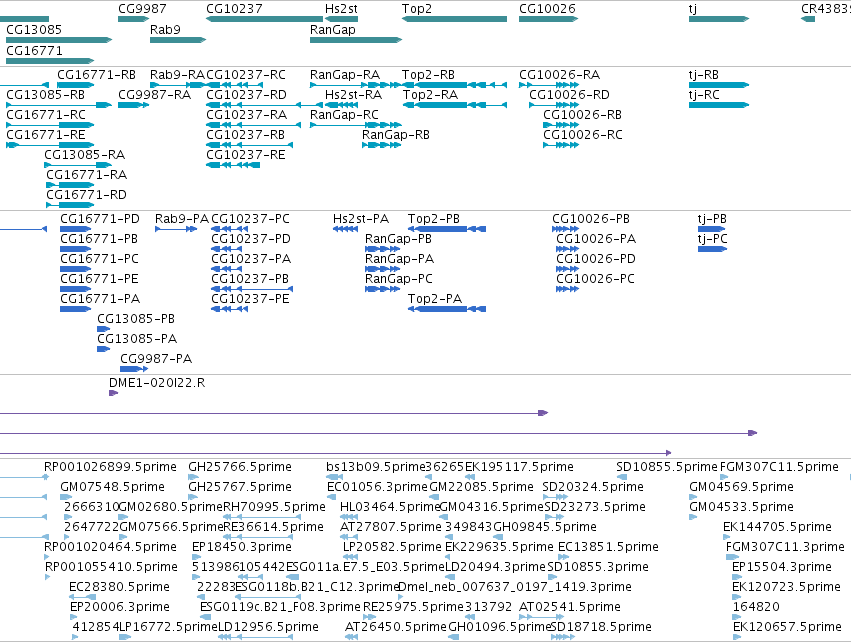This screenshot has height=642, width=851.
Task: Click the Top2 gene label
Action: [x=417, y=9]
